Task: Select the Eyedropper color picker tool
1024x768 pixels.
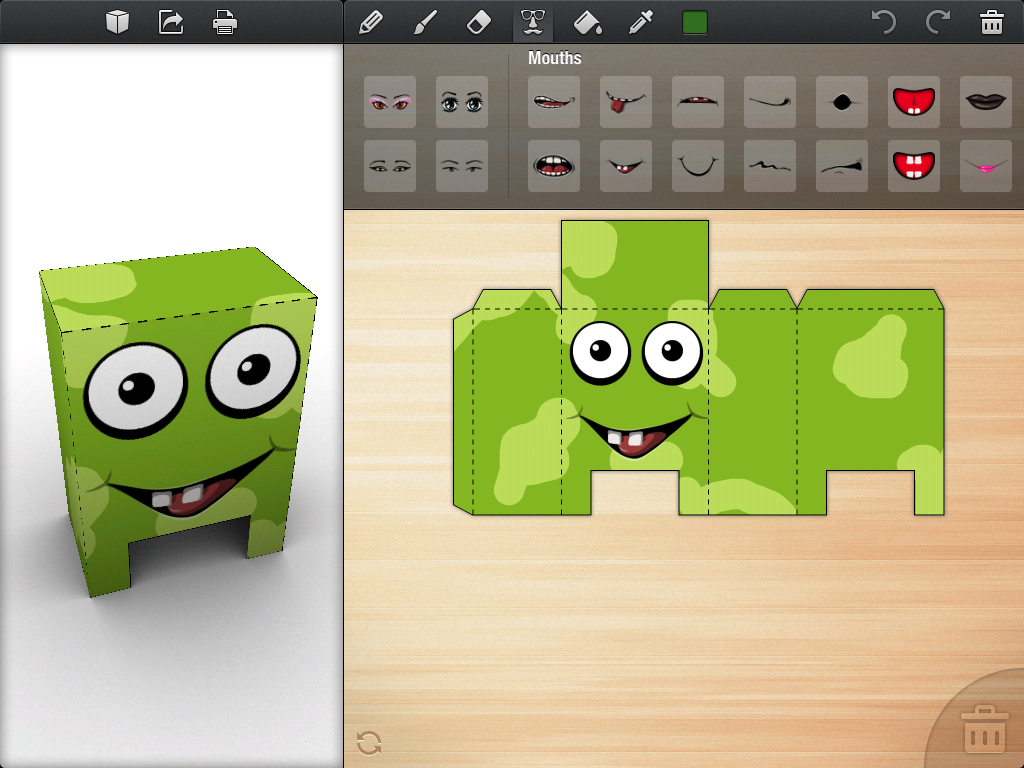Action: (x=641, y=22)
